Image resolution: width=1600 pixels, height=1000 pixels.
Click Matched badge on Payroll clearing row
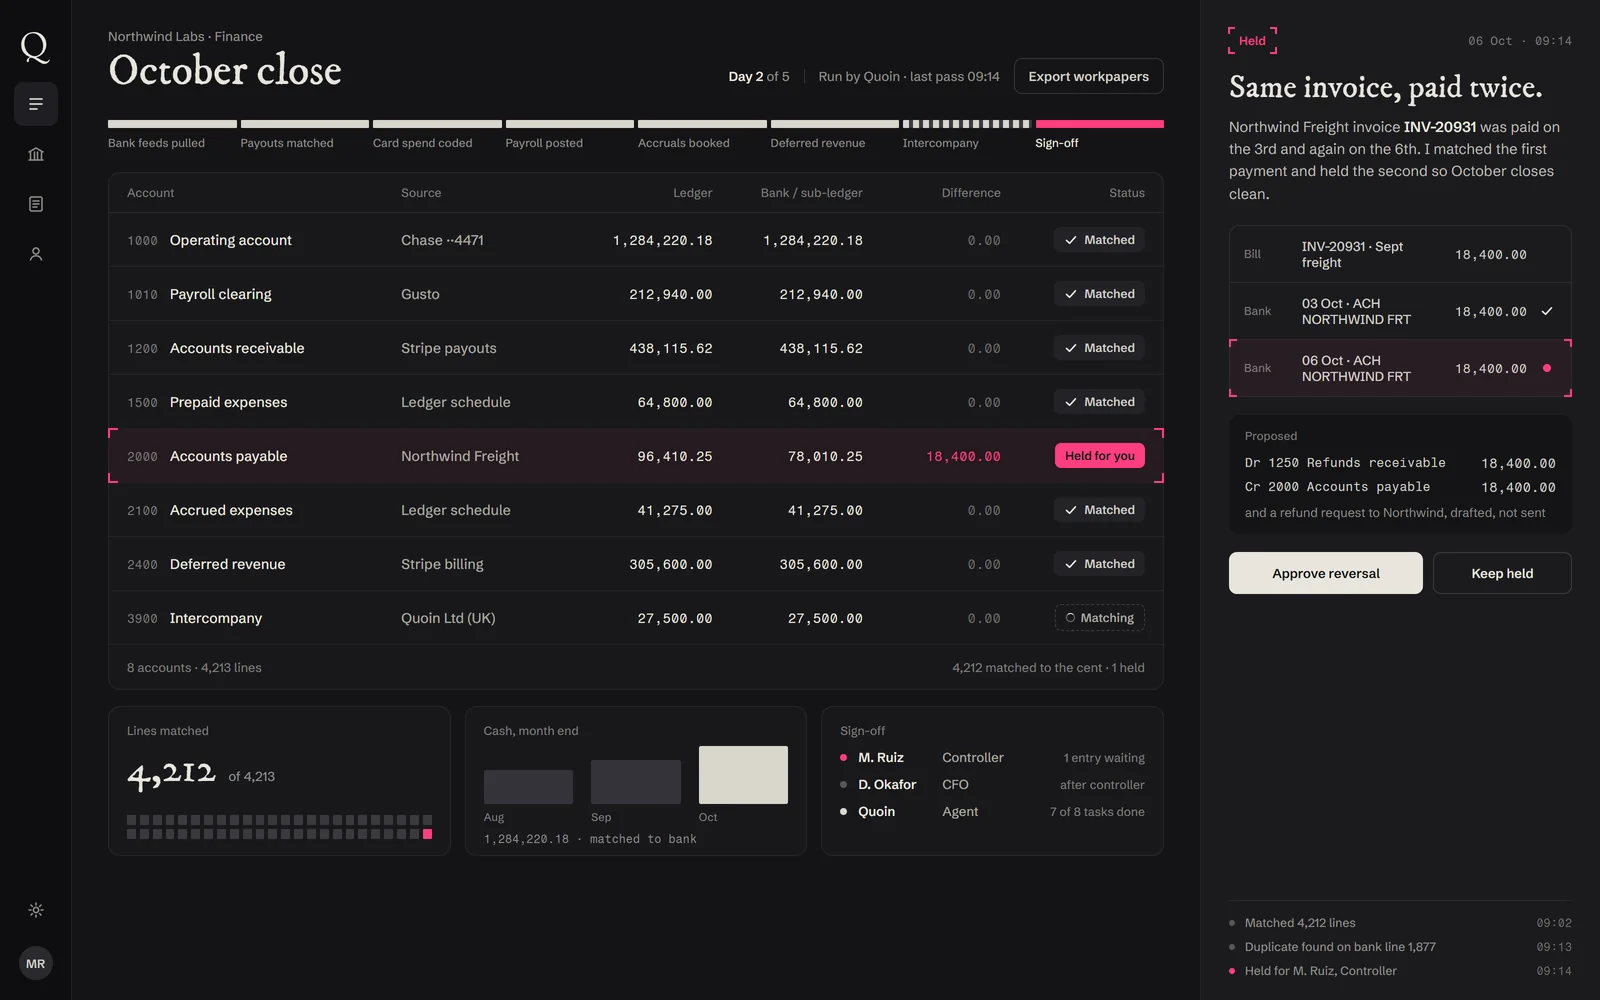(x=1099, y=294)
